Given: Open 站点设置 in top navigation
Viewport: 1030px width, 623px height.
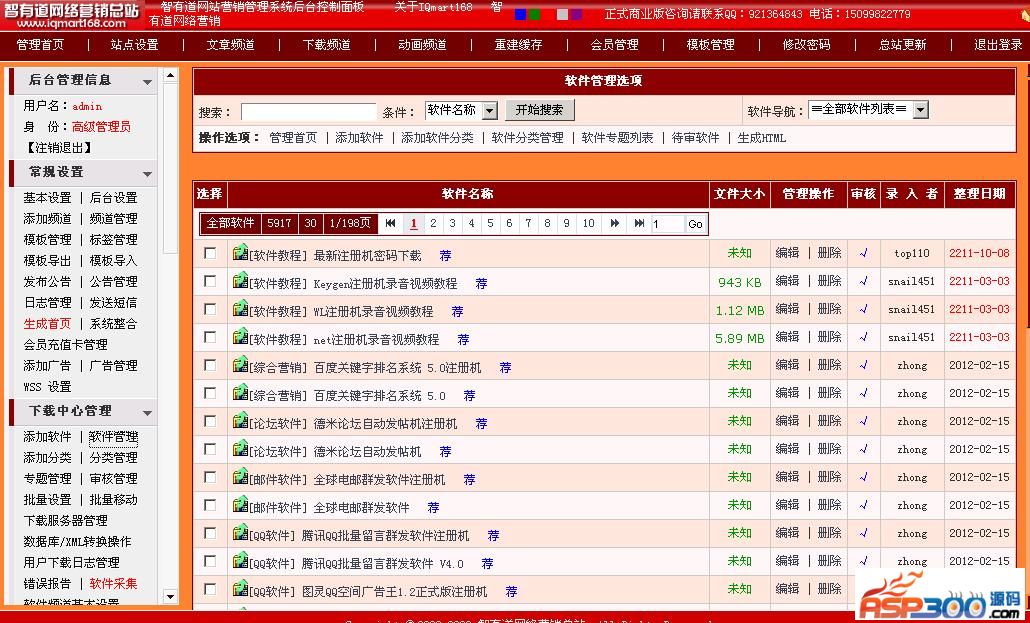Looking at the screenshot, I should pyautogui.click(x=135, y=45).
